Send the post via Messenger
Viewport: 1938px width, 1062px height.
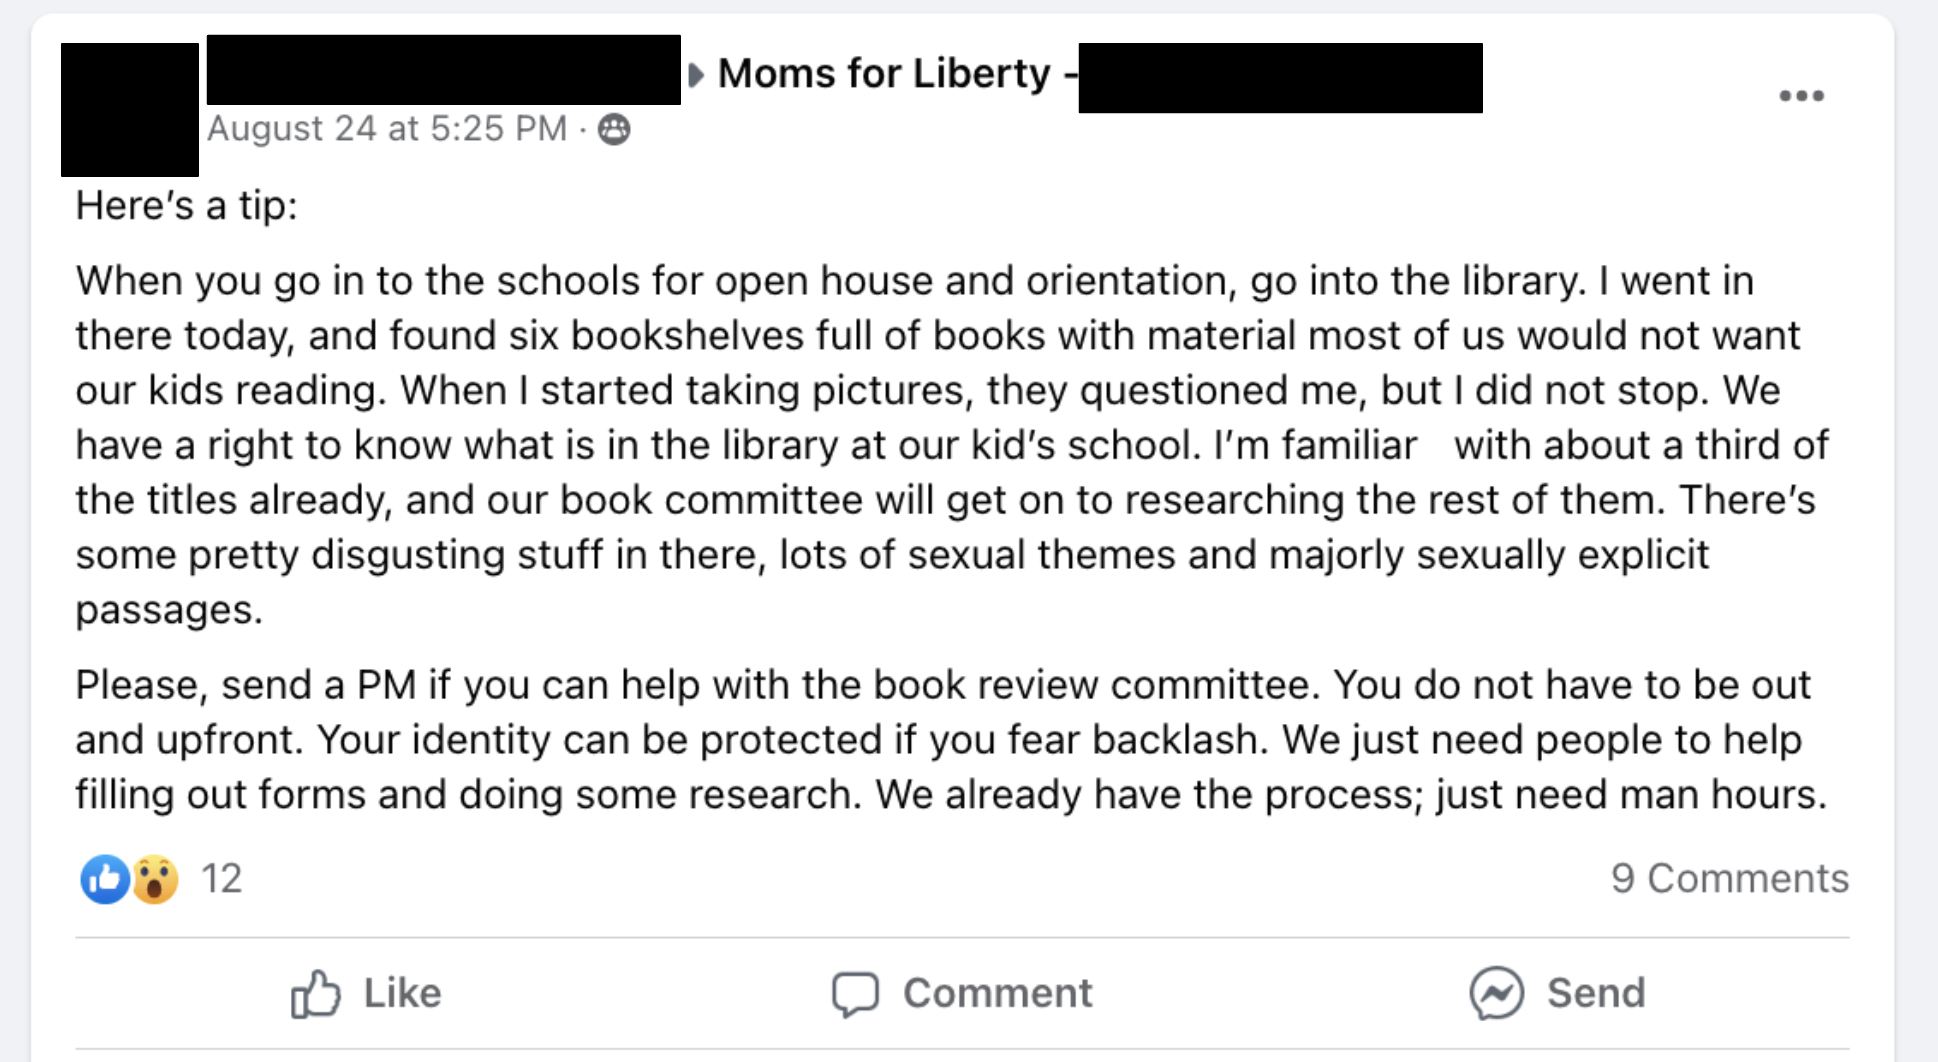pyautogui.click(x=1557, y=992)
